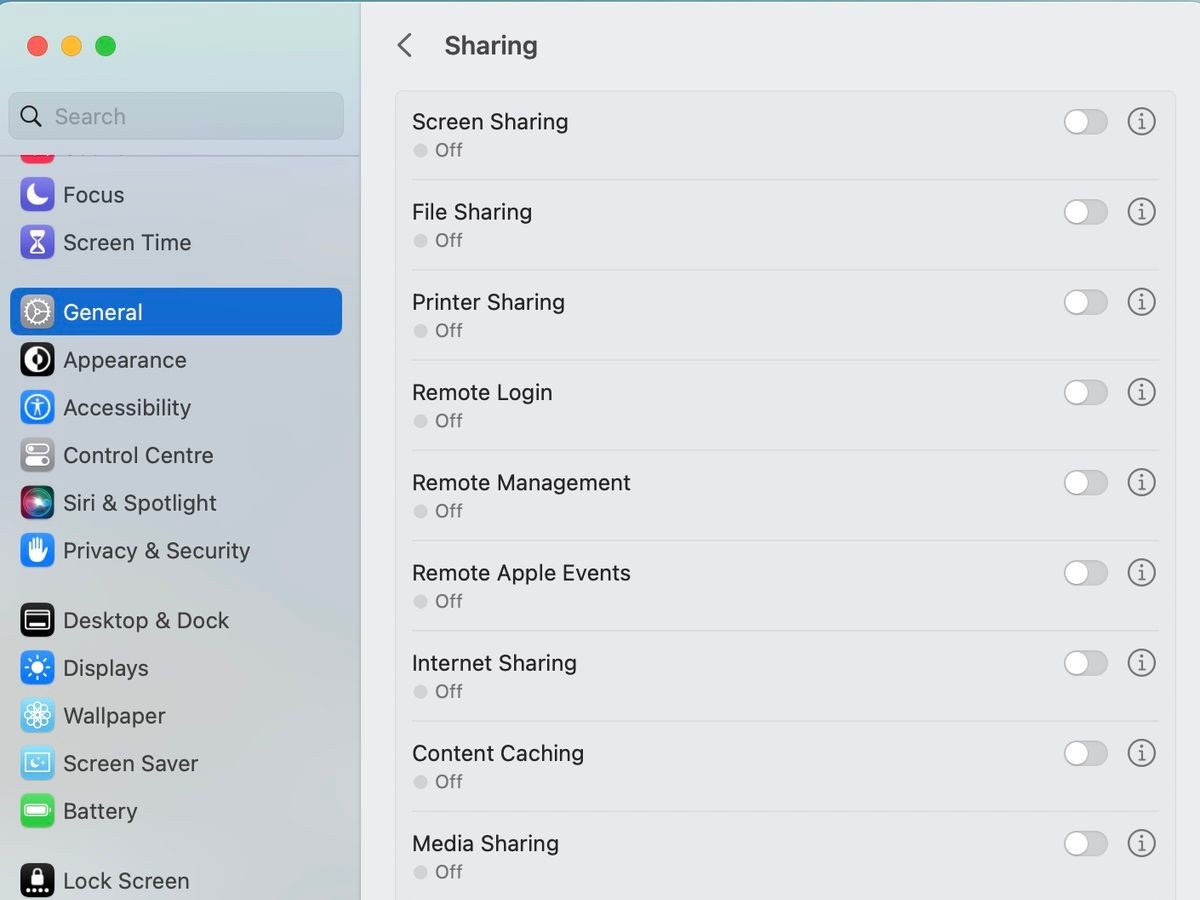Open info for Content Caching
Image resolution: width=1200 pixels, height=900 pixels.
1141,753
